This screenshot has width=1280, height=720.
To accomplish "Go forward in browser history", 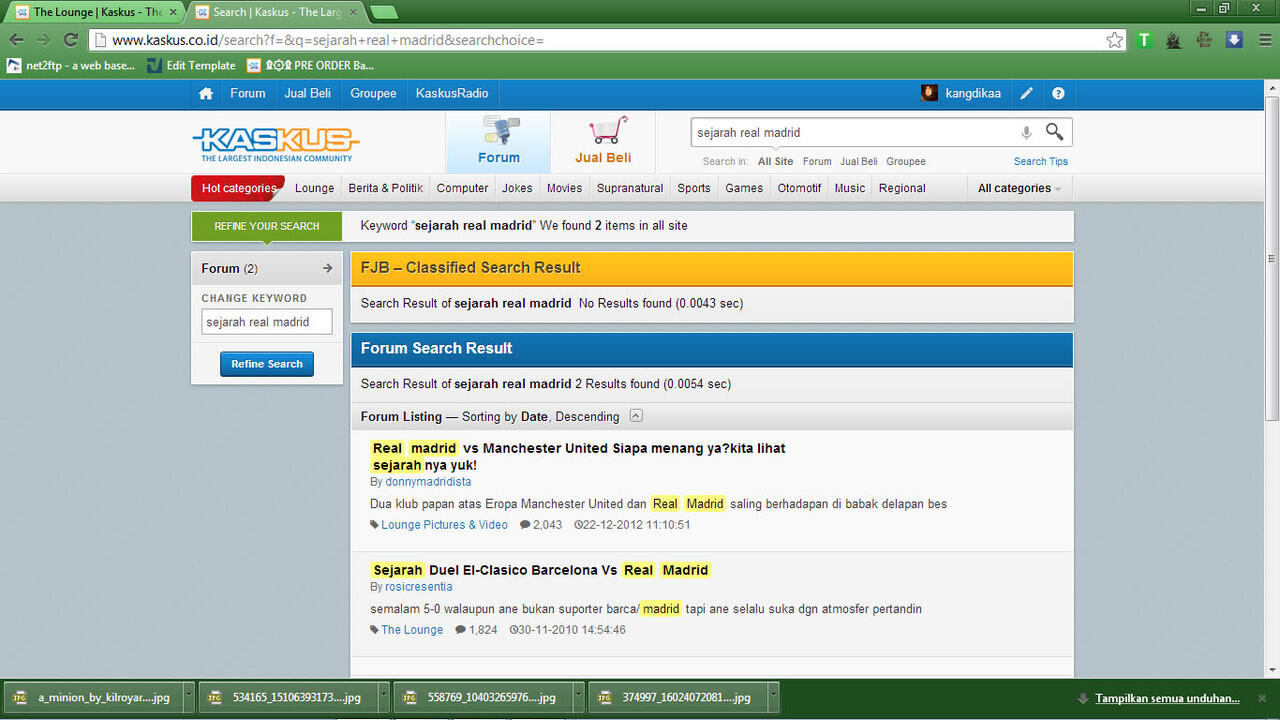I will [x=43, y=40].
